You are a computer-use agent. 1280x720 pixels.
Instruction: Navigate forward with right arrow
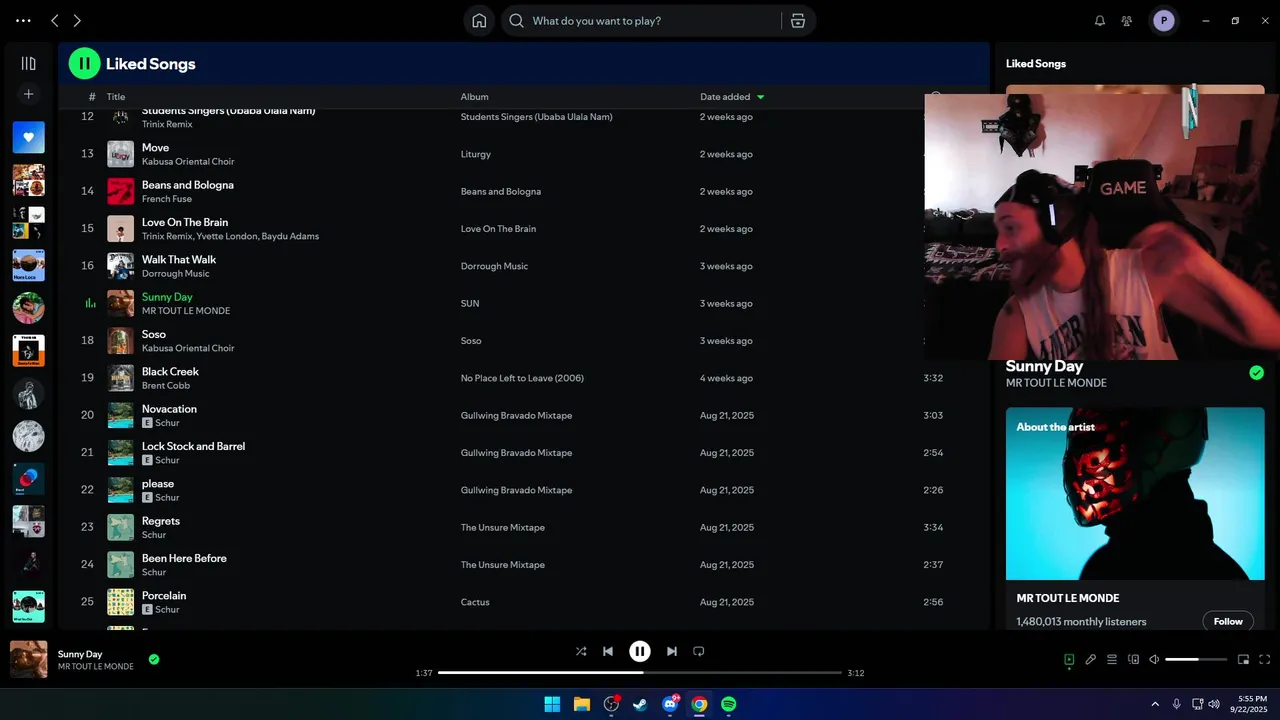77,20
